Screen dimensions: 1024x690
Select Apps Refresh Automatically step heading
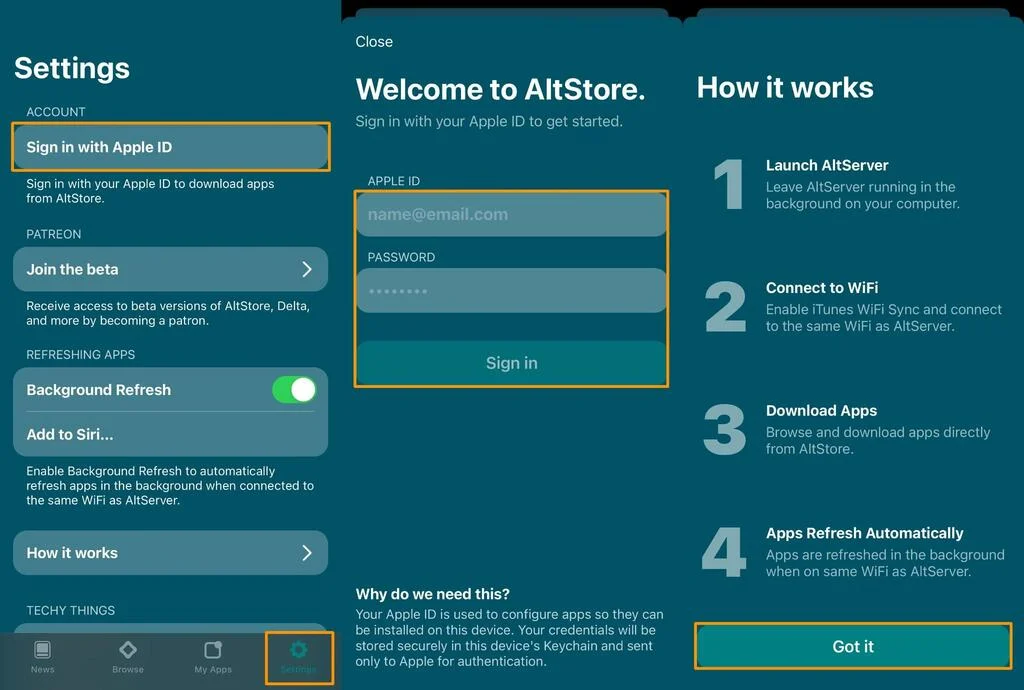click(865, 533)
